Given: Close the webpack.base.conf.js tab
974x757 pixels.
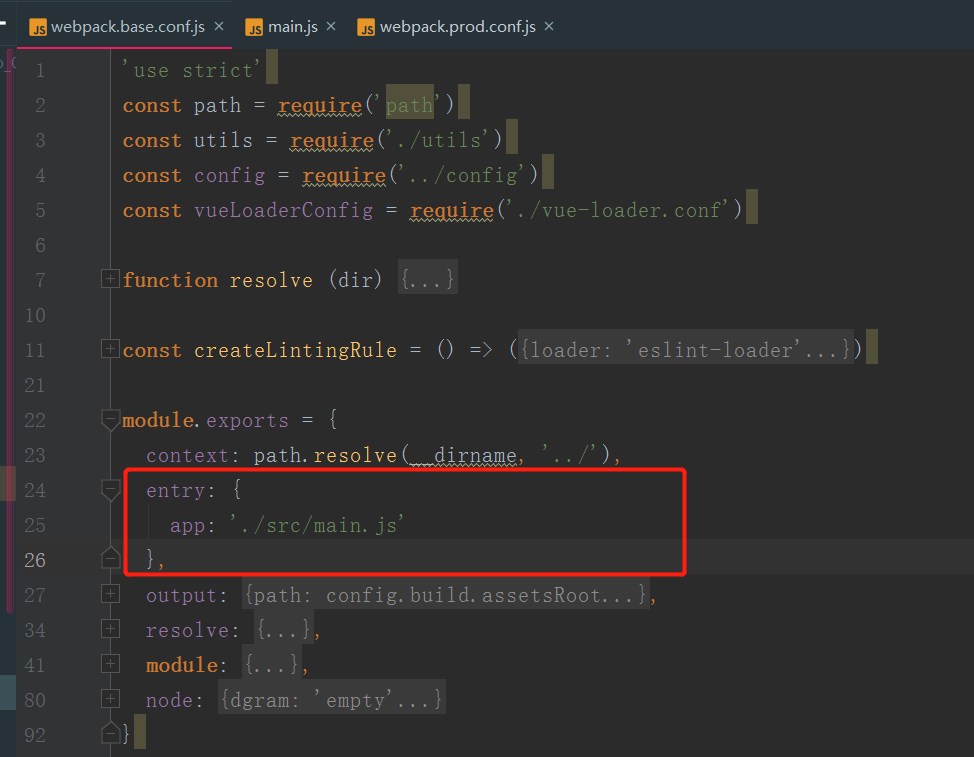Looking at the screenshot, I should (219, 27).
